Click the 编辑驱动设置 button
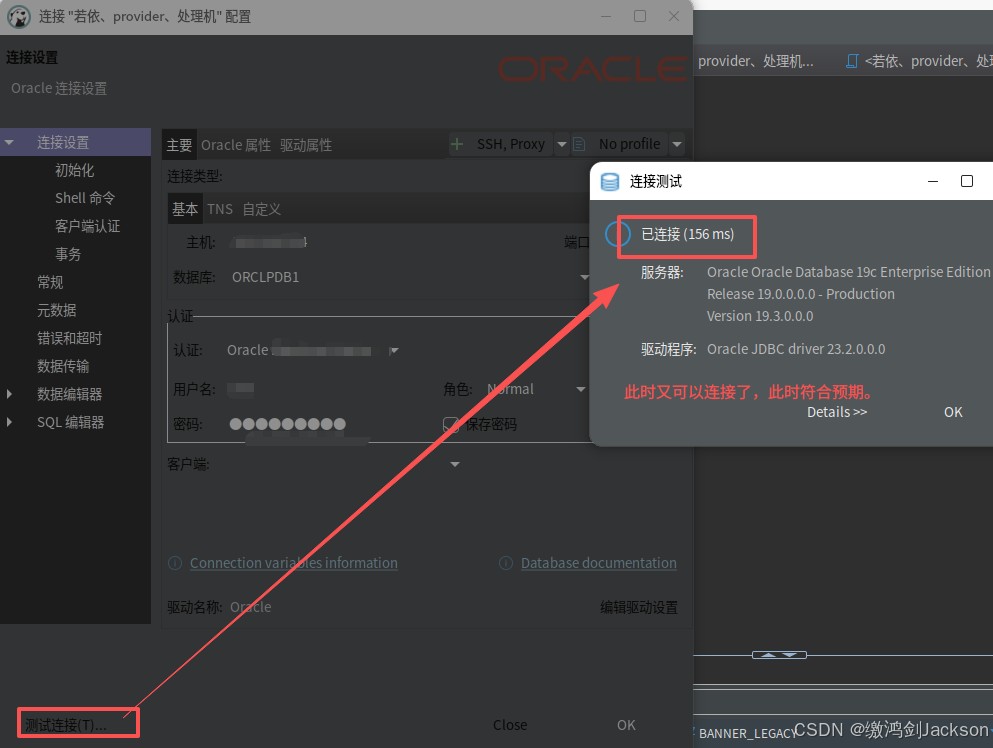The image size is (993, 748). (x=638, y=607)
